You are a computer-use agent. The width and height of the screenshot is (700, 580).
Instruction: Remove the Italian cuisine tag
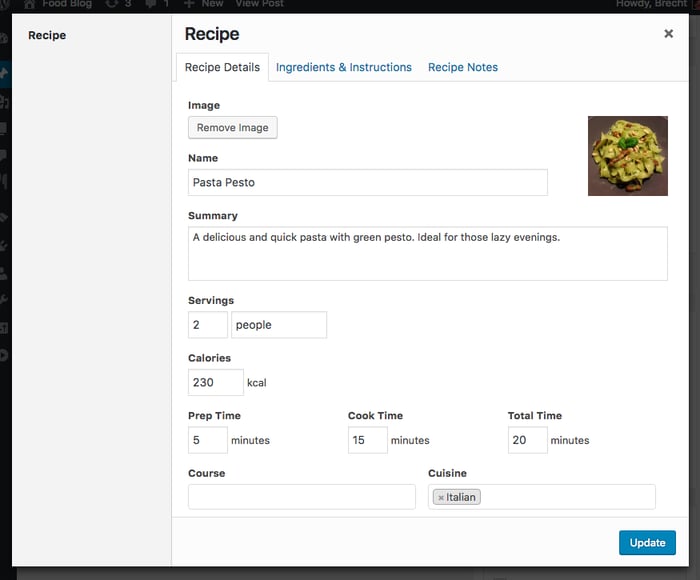pos(441,497)
